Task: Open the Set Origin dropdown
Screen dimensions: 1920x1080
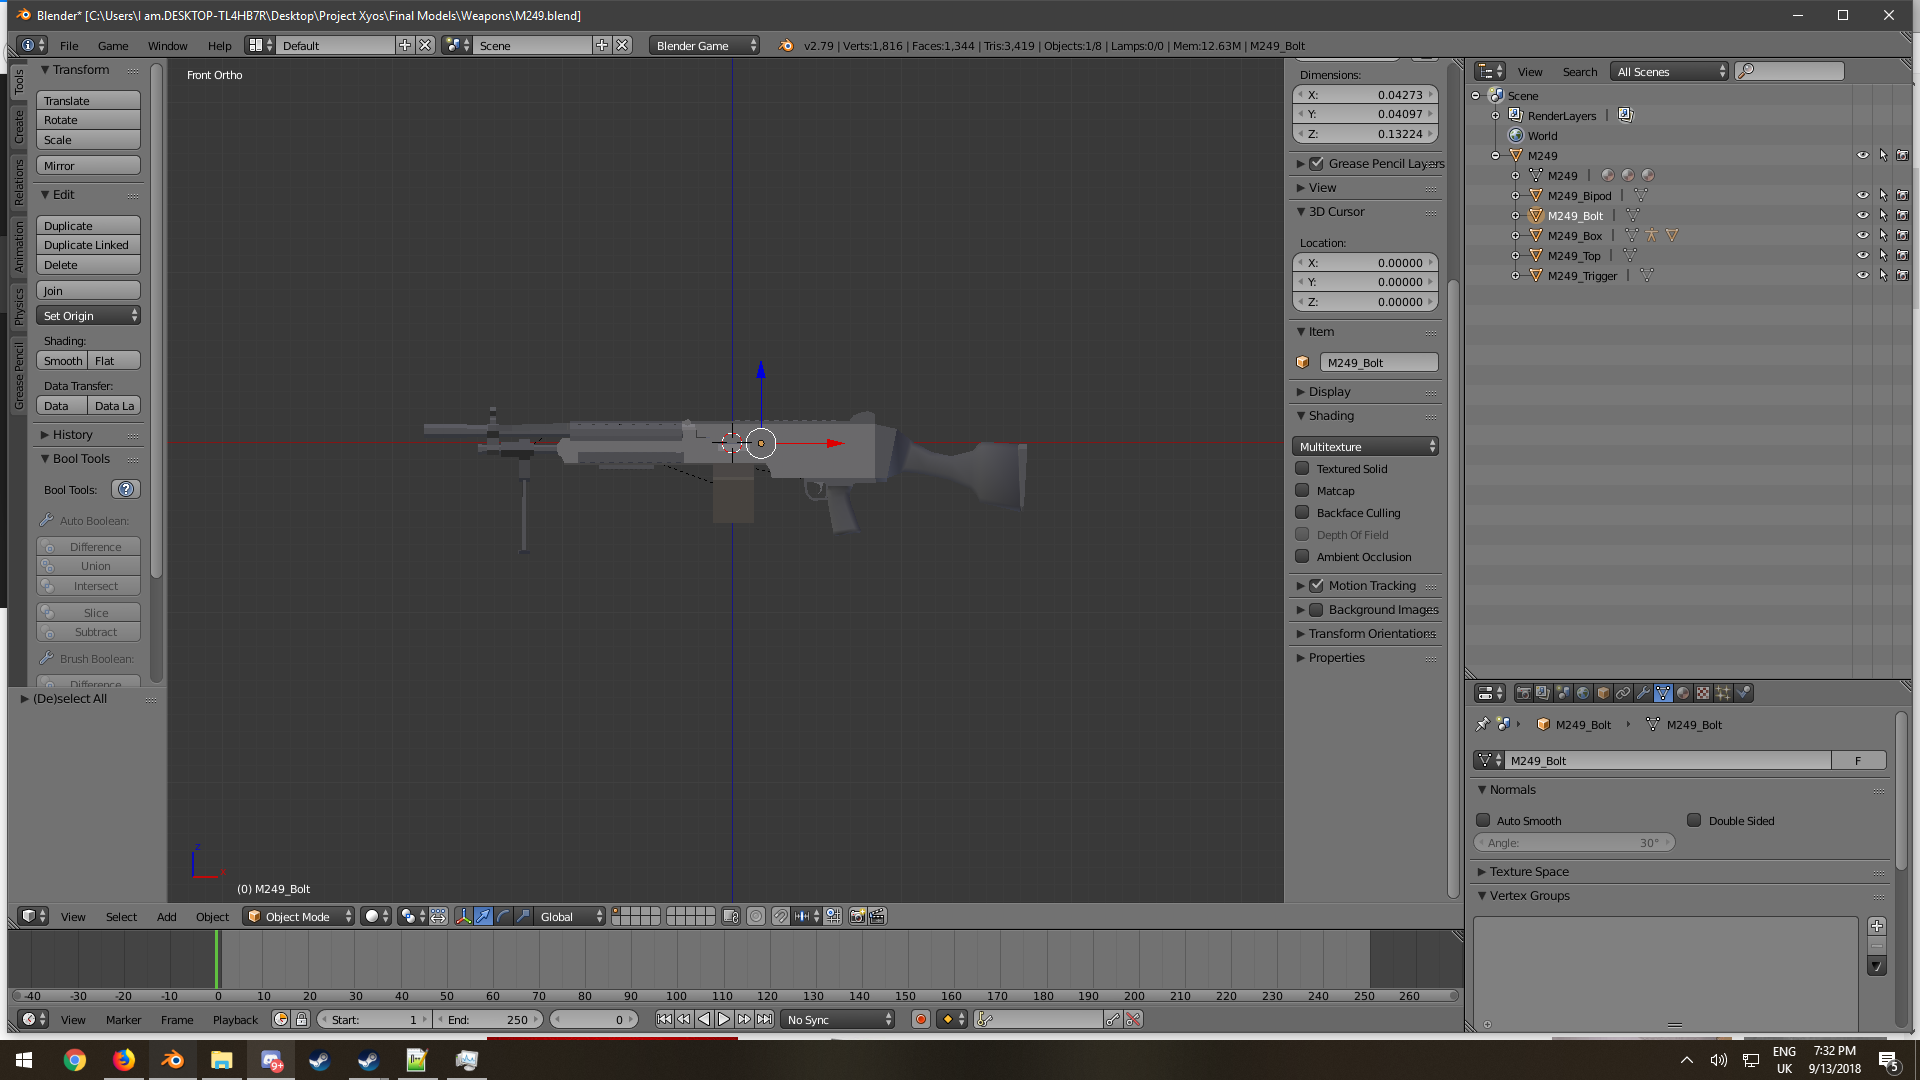Action: [89, 315]
